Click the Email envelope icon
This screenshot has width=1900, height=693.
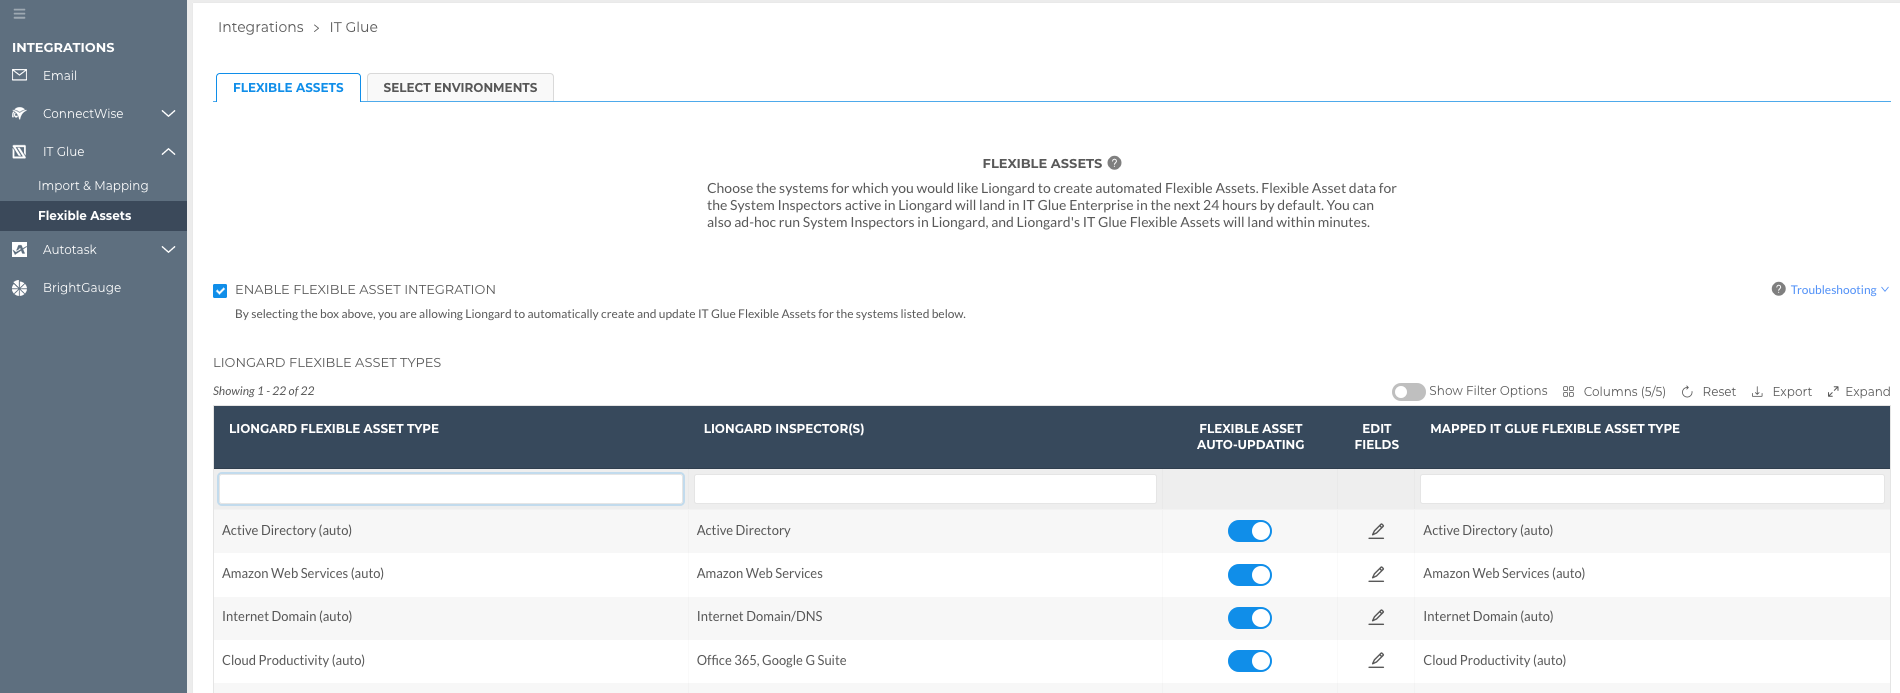(19, 75)
